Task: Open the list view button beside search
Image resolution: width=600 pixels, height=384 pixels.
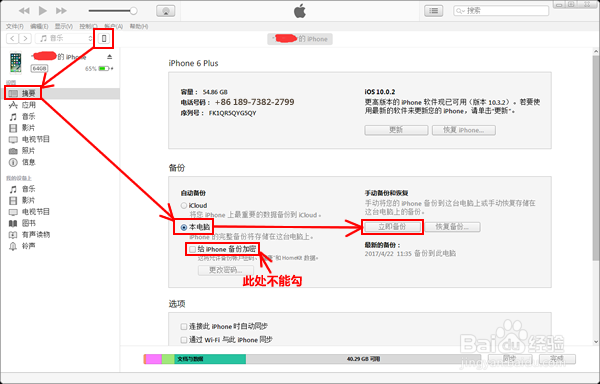Action: coord(434,11)
